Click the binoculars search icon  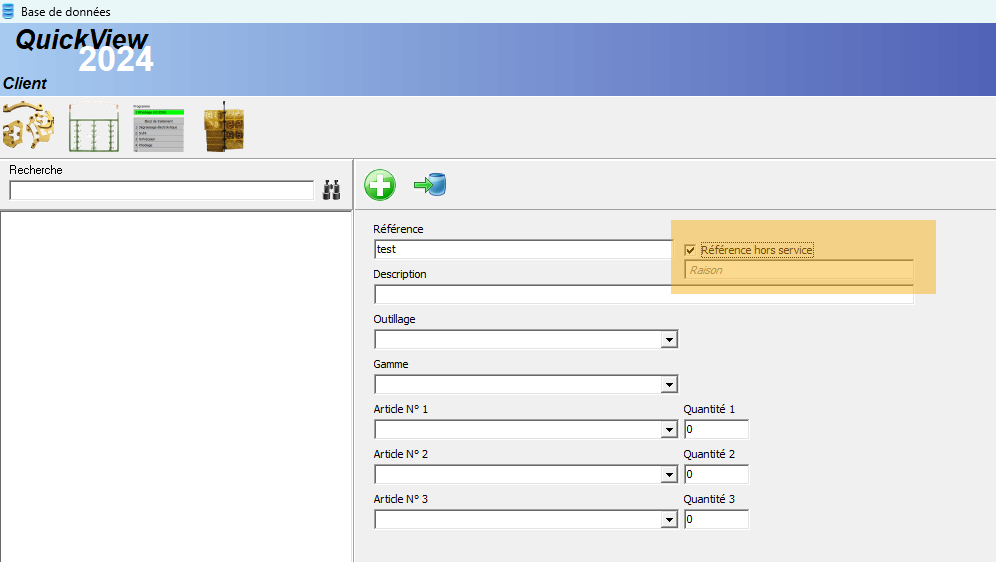coord(332,190)
